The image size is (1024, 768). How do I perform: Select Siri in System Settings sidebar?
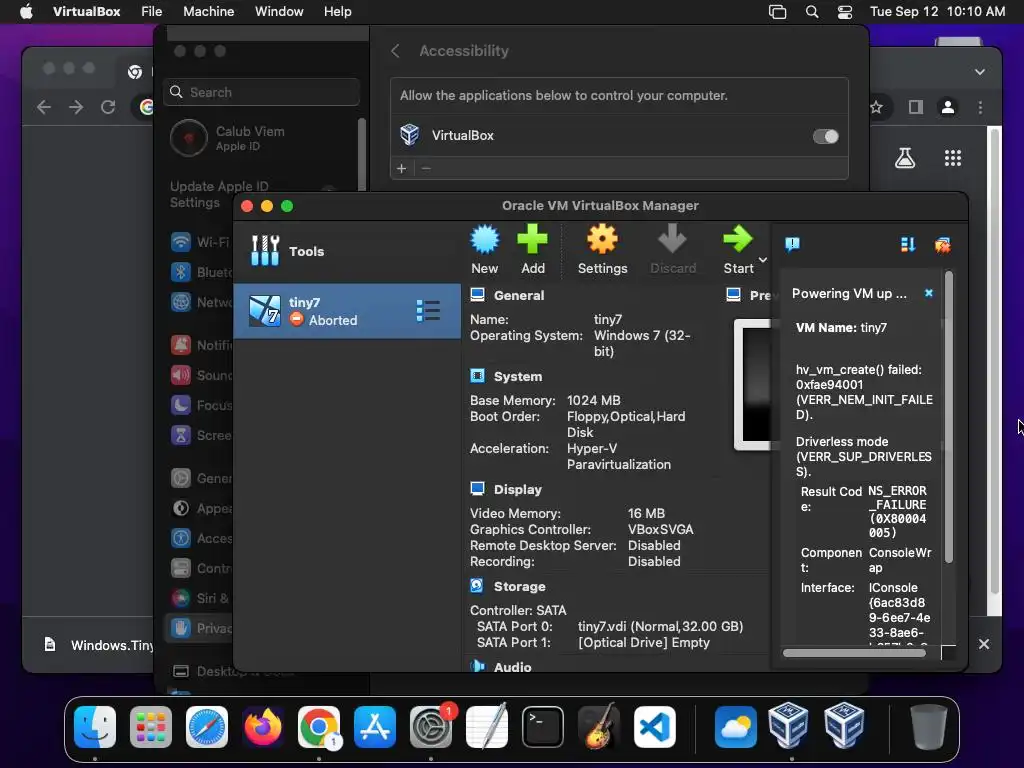point(200,598)
